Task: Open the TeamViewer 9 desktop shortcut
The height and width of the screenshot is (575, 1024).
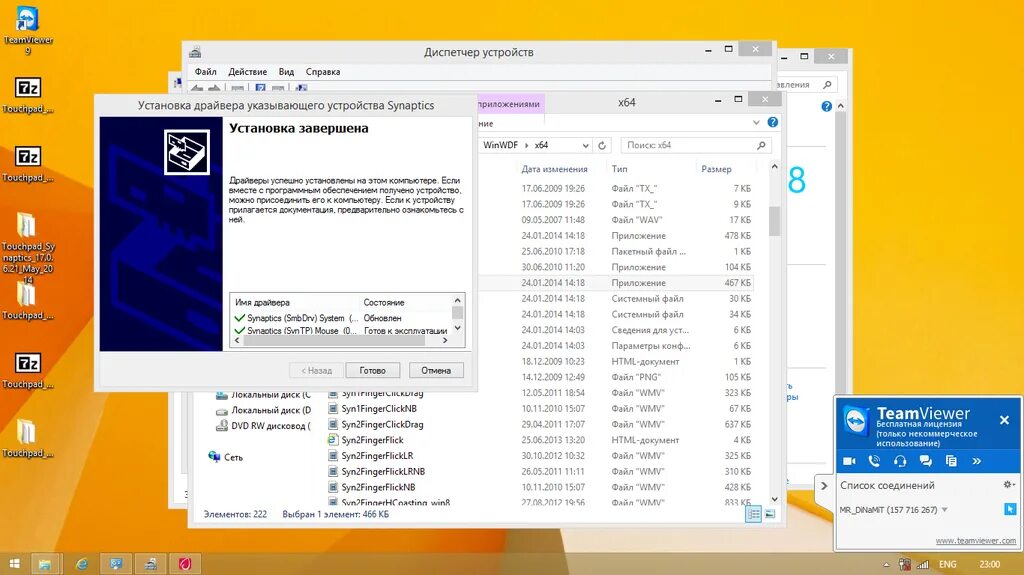Action: (27, 29)
